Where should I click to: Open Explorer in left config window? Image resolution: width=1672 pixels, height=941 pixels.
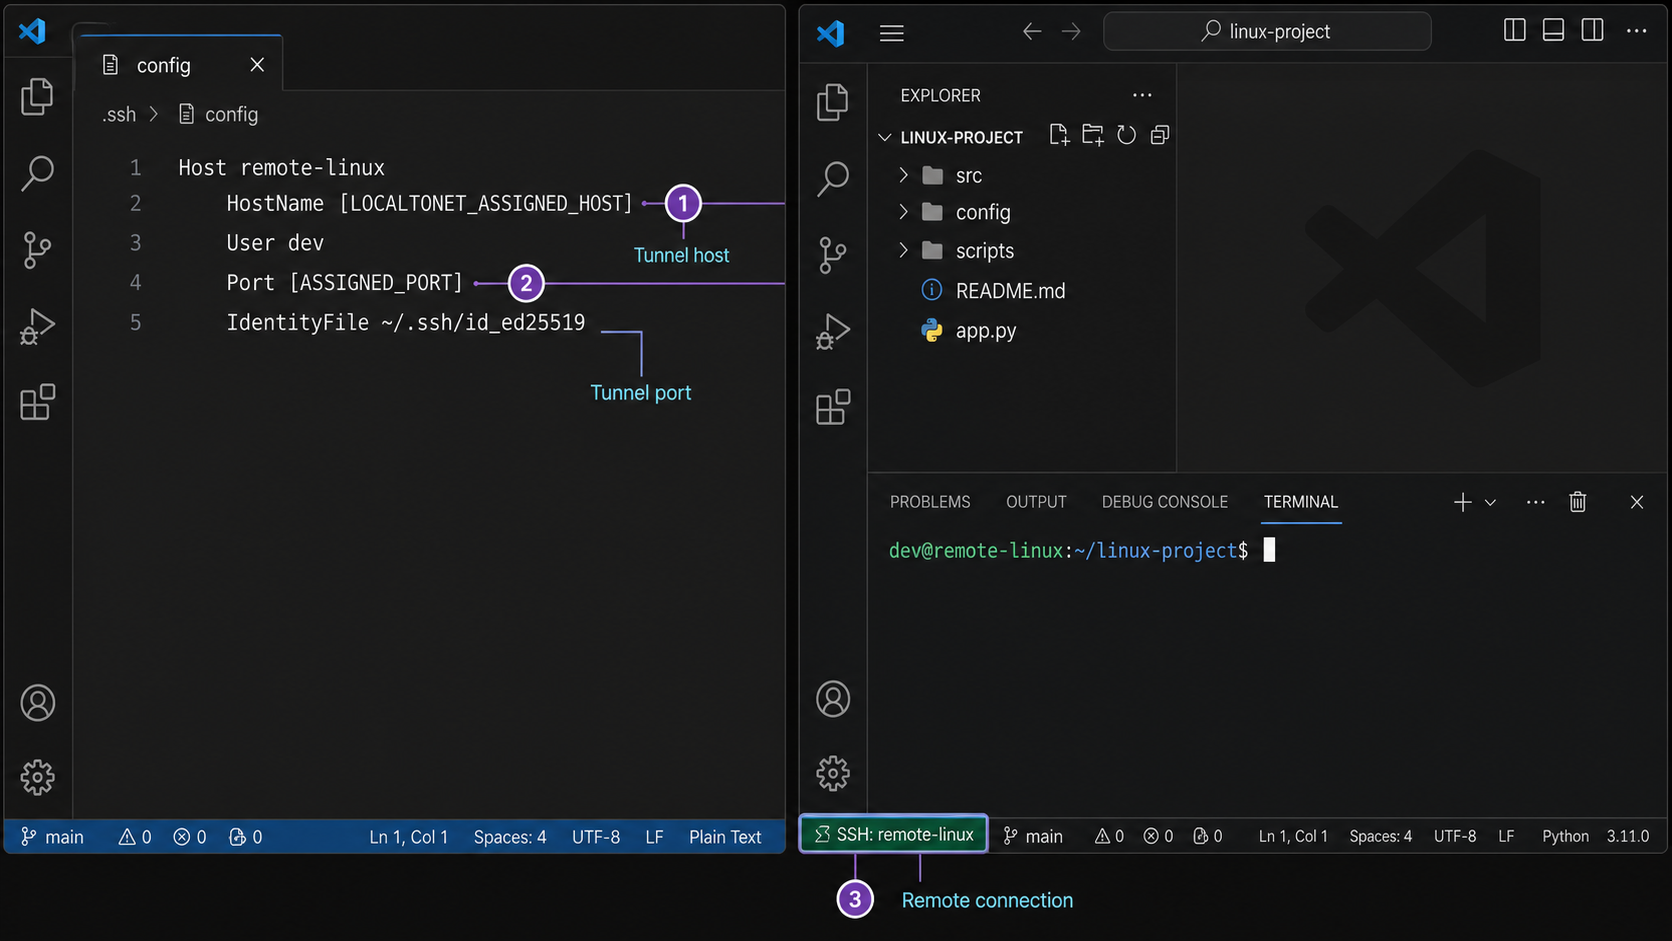tap(37, 96)
